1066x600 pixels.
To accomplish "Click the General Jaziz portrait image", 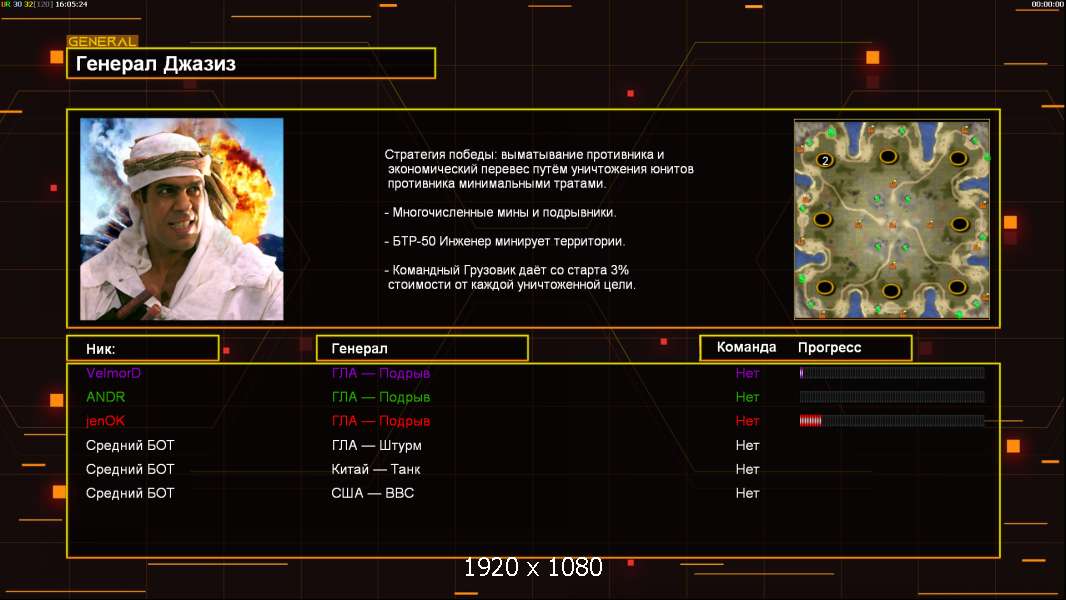I will tap(182, 219).
